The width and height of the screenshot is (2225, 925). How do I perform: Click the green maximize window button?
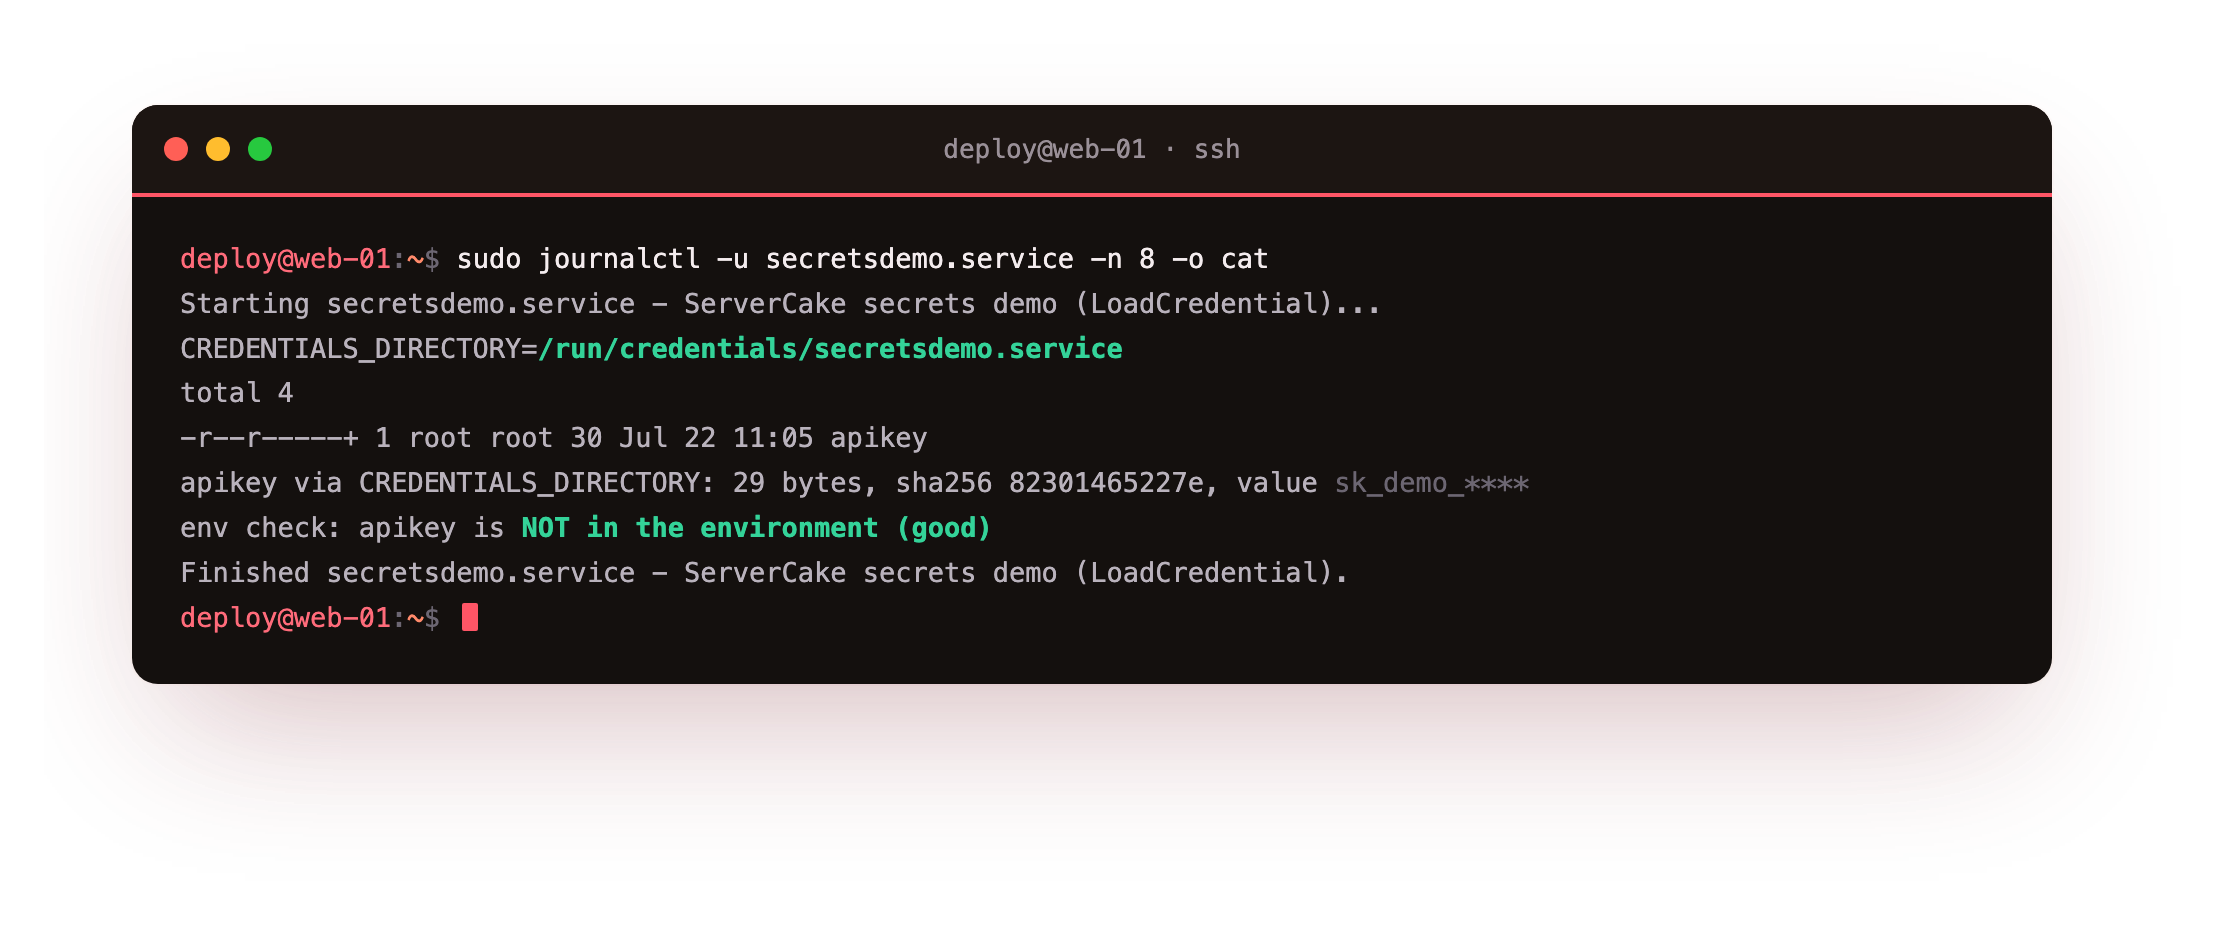[260, 149]
